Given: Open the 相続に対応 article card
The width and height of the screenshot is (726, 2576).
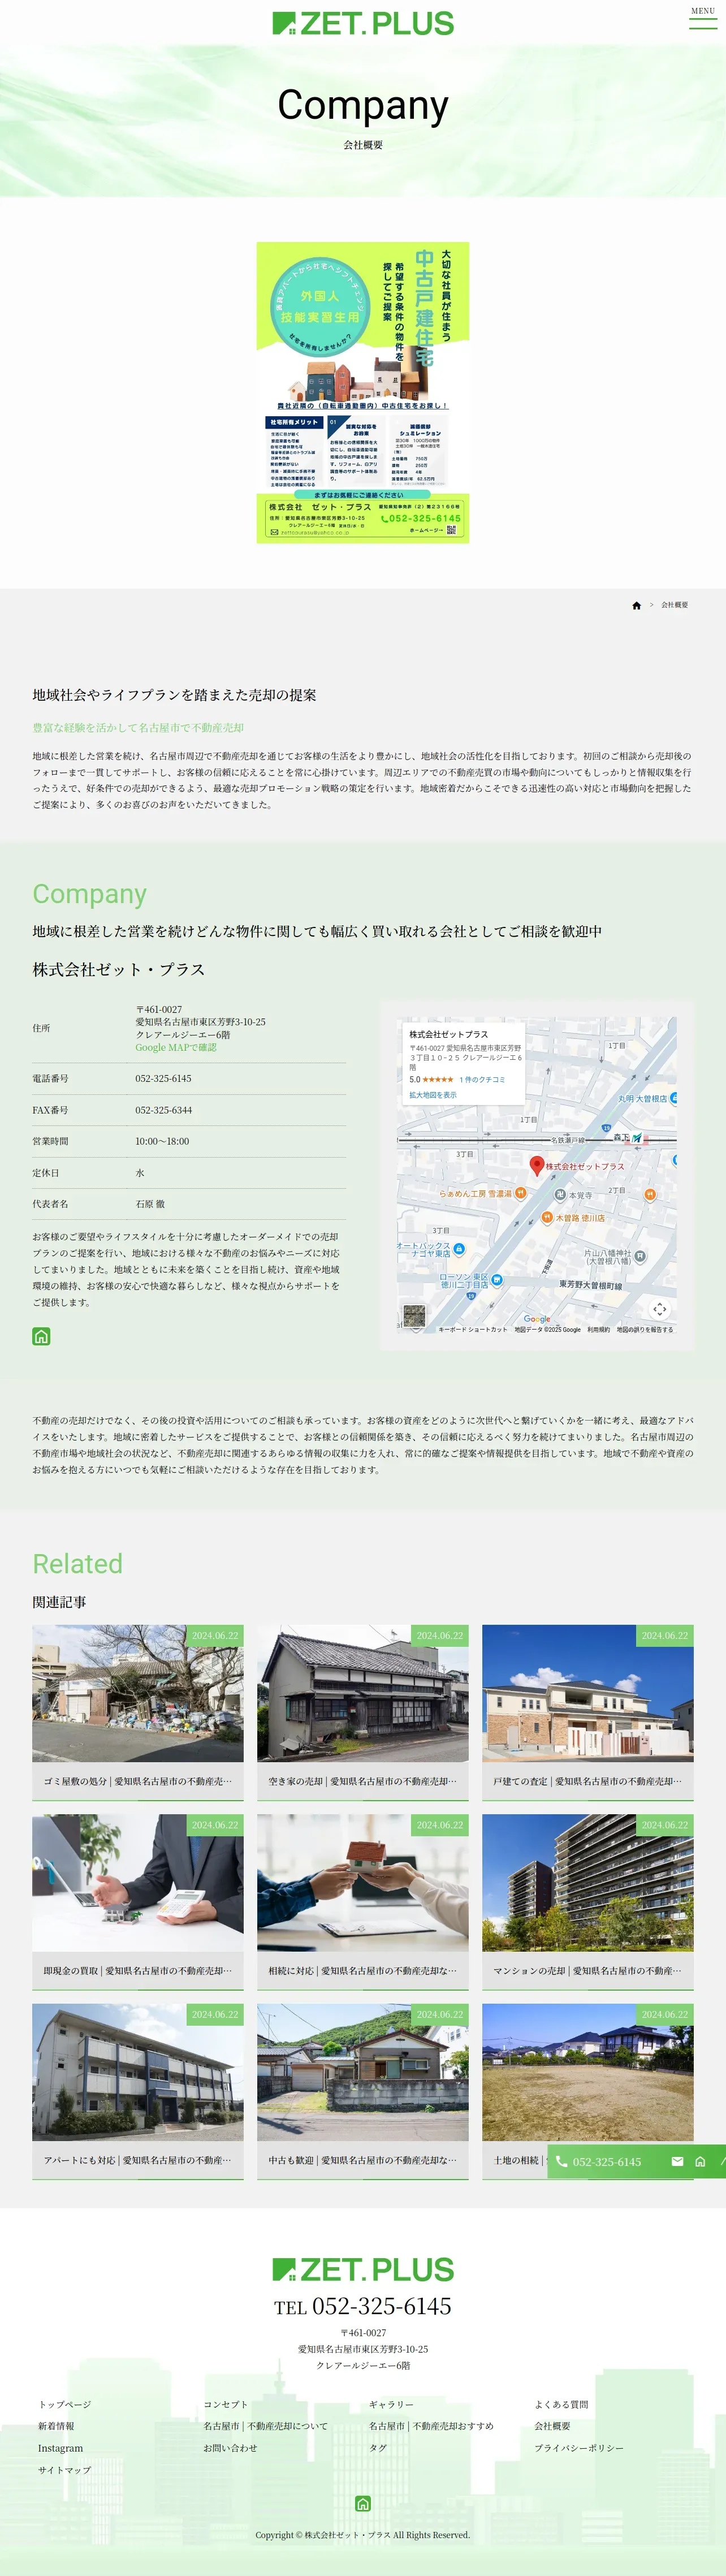Looking at the screenshot, I should 363,1901.
